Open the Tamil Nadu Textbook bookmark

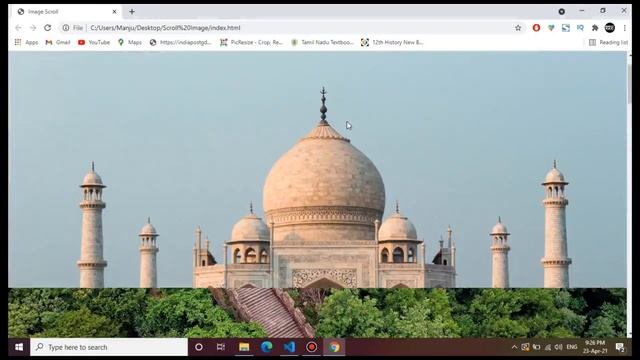322,42
